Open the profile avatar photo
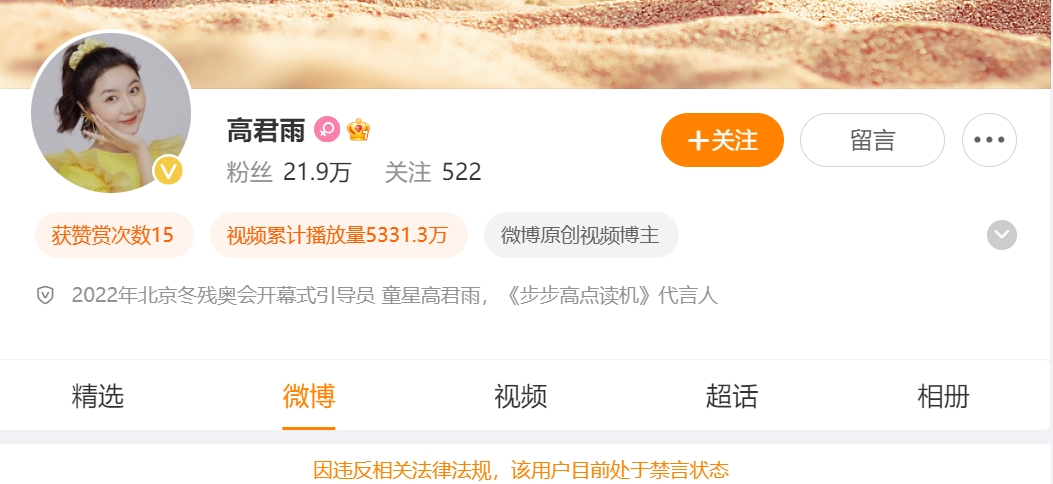The height and width of the screenshot is (484, 1053). [x=111, y=112]
